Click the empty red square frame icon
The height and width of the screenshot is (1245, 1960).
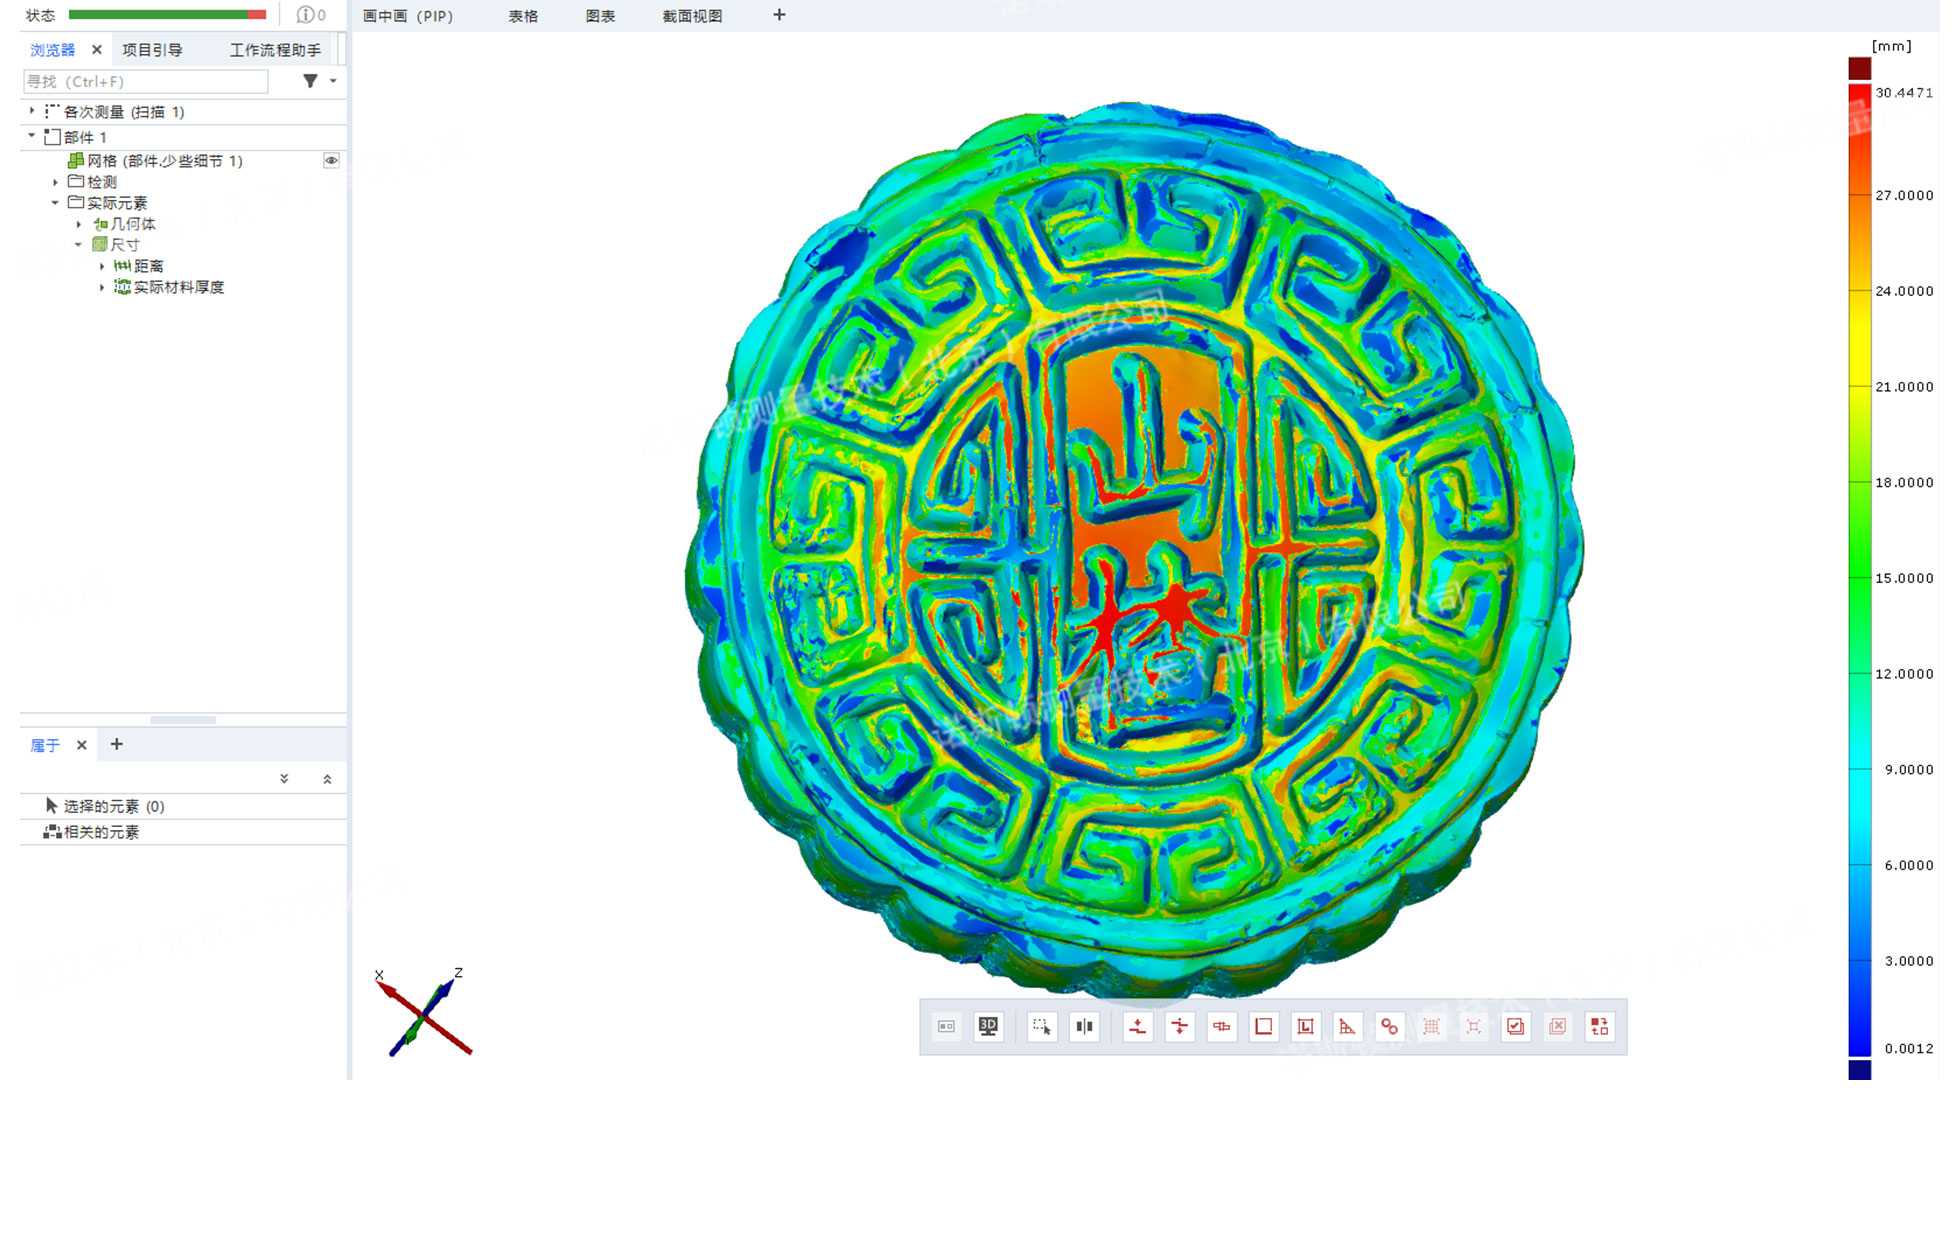(x=1264, y=1026)
